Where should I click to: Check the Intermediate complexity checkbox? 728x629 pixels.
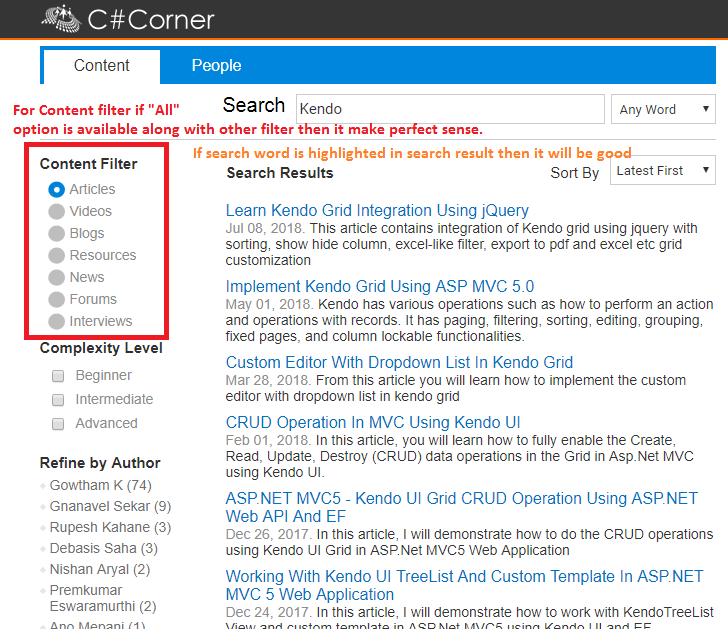tap(58, 400)
